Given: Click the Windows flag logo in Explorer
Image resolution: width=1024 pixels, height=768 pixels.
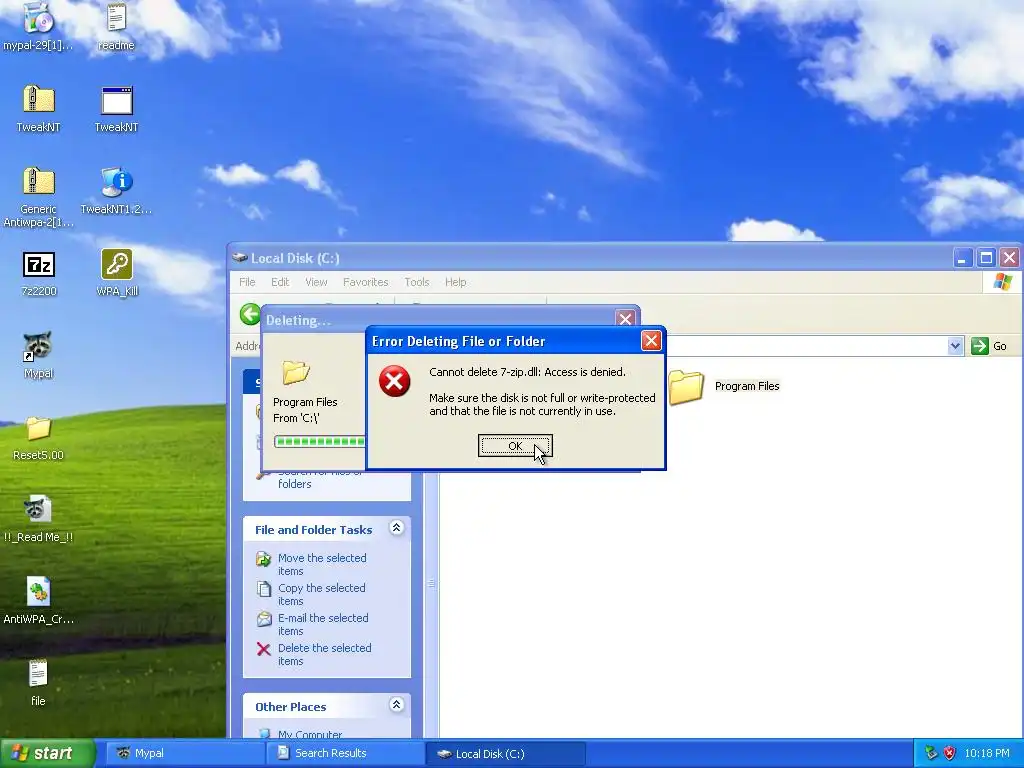Looking at the screenshot, I should (1002, 282).
